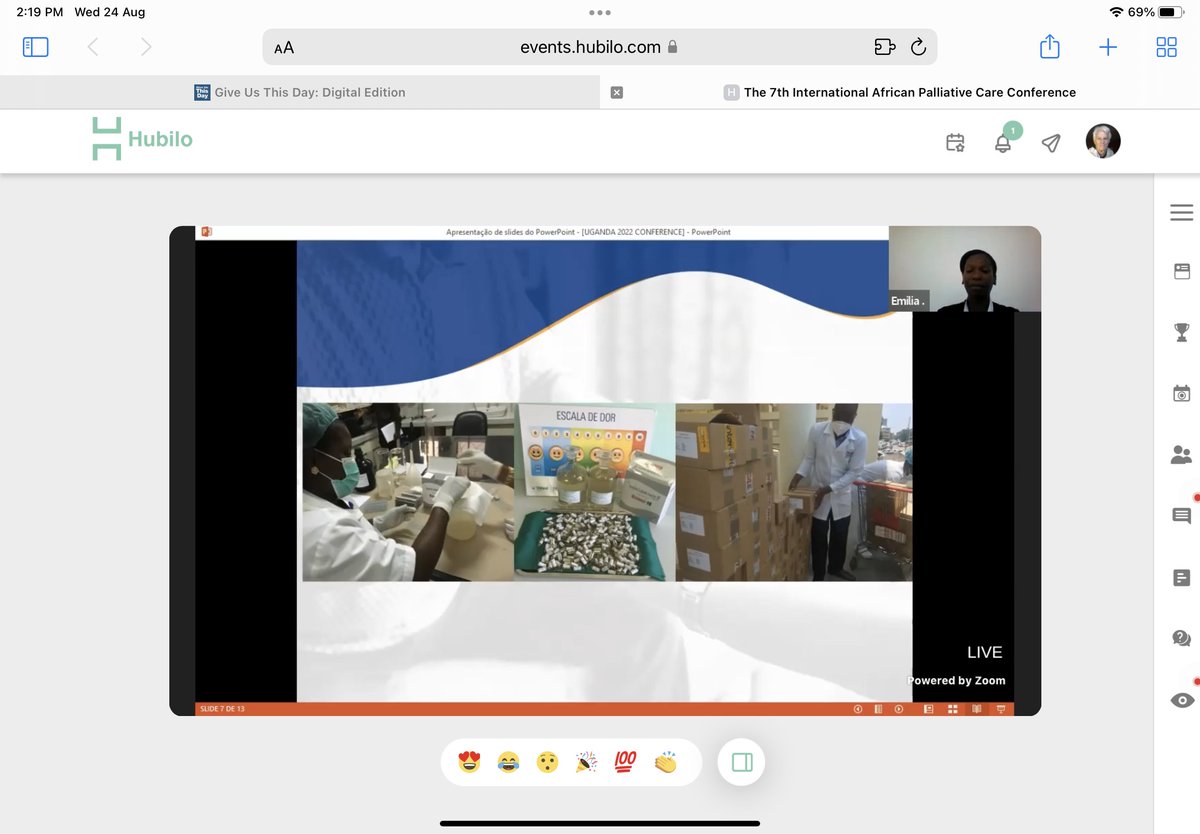The width and height of the screenshot is (1200, 834).
Task: Click the paper-plane send icon
Action: [x=1051, y=143]
